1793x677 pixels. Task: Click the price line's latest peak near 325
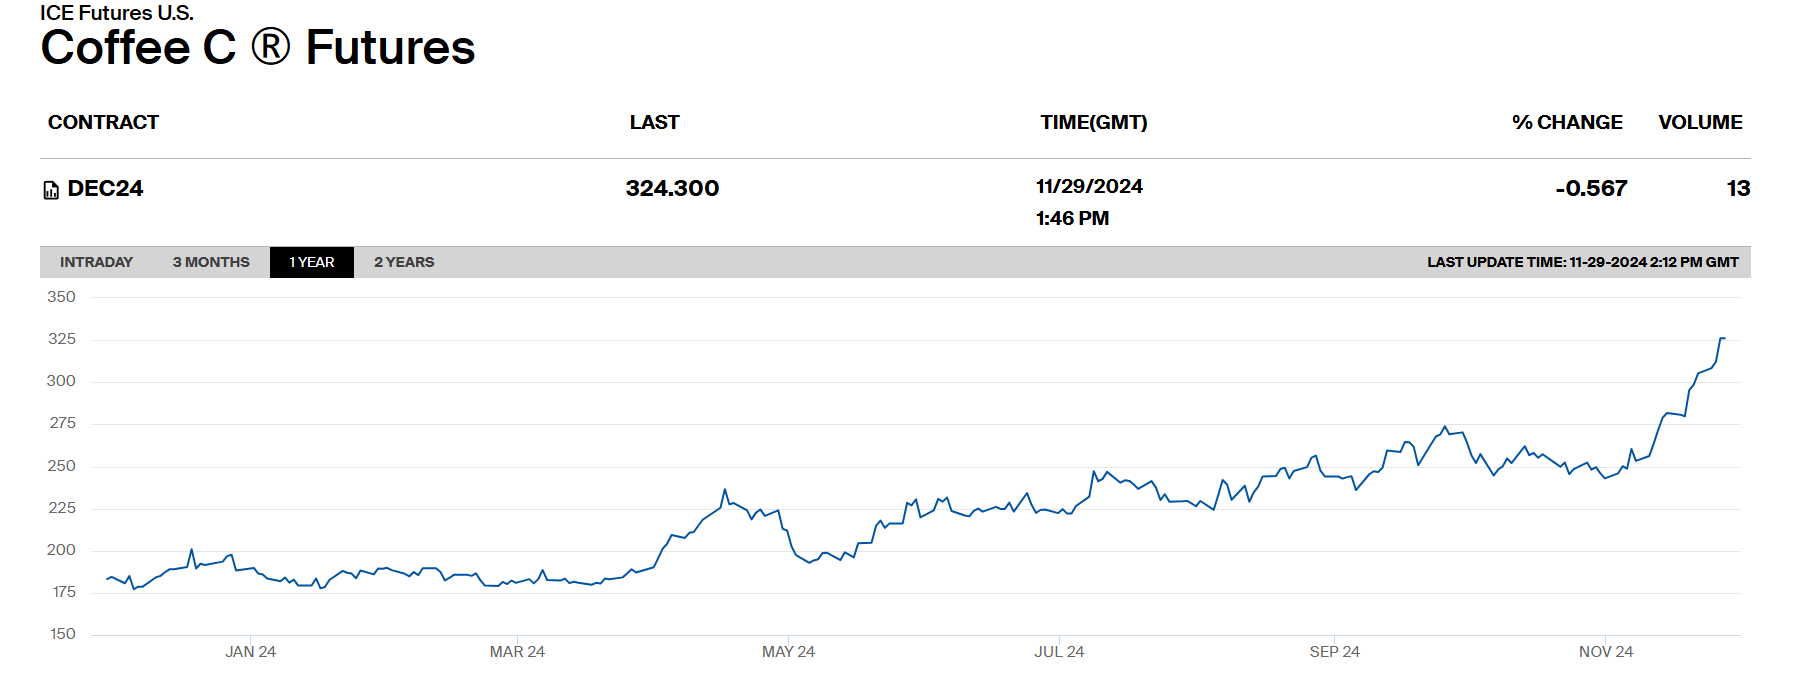[x=1722, y=338]
